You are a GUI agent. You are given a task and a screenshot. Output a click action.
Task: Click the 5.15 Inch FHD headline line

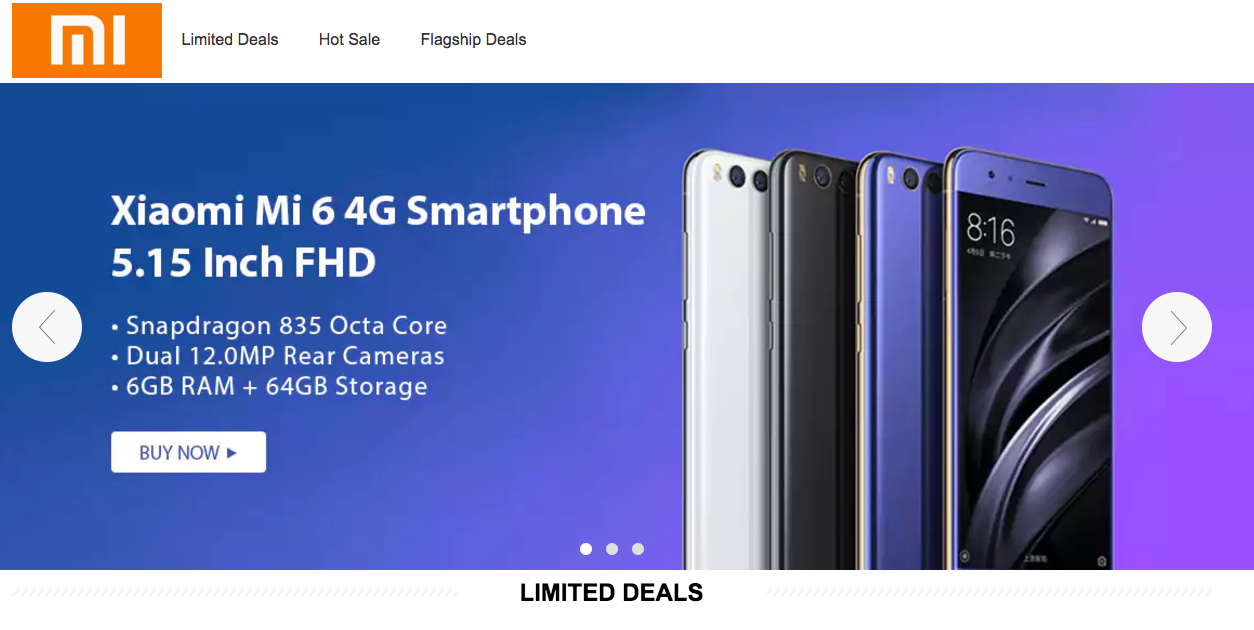click(x=243, y=263)
